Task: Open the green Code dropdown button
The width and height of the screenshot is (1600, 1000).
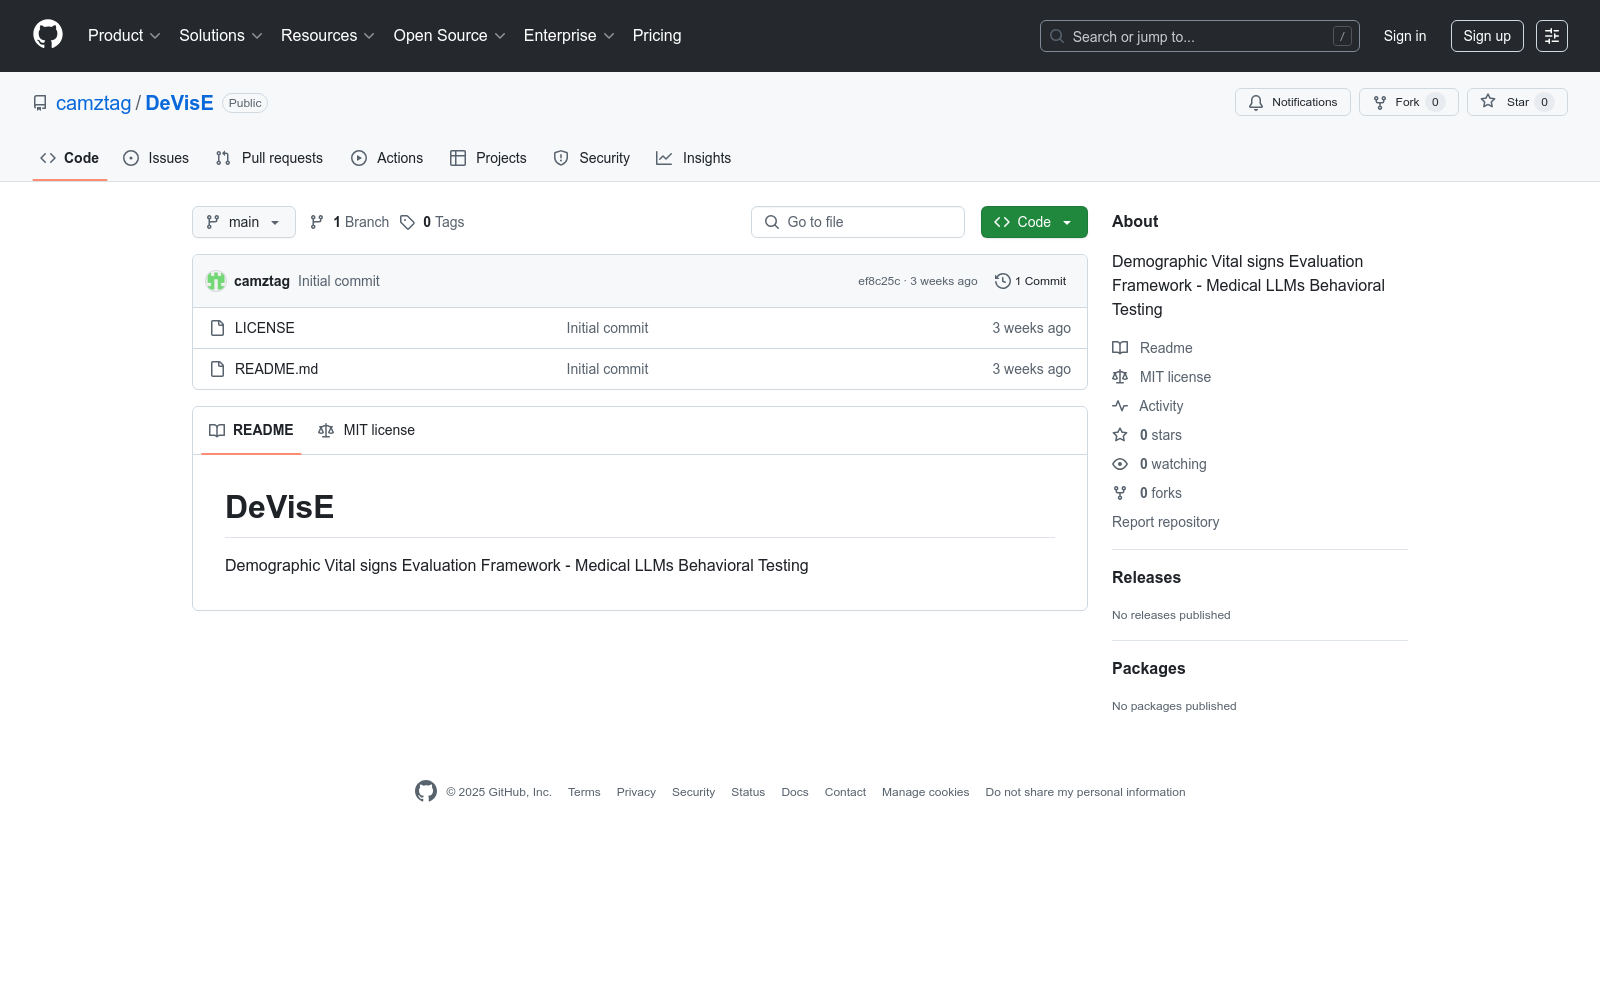Action: (1034, 222)
